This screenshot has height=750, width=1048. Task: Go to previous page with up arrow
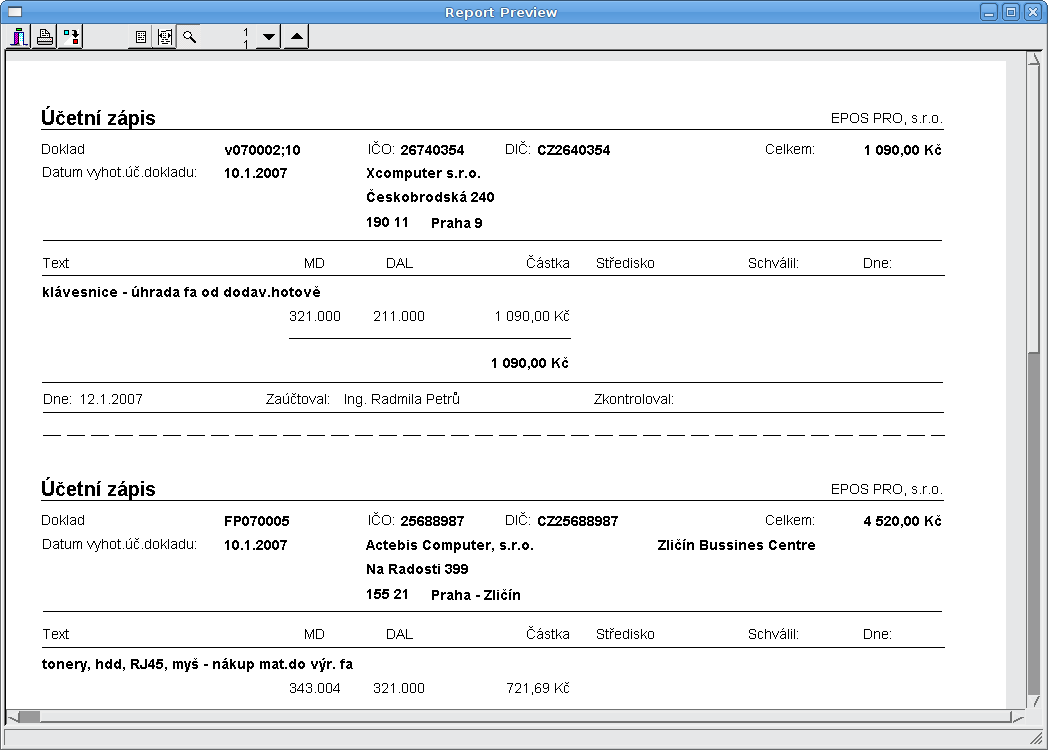[x=296, y=38]
